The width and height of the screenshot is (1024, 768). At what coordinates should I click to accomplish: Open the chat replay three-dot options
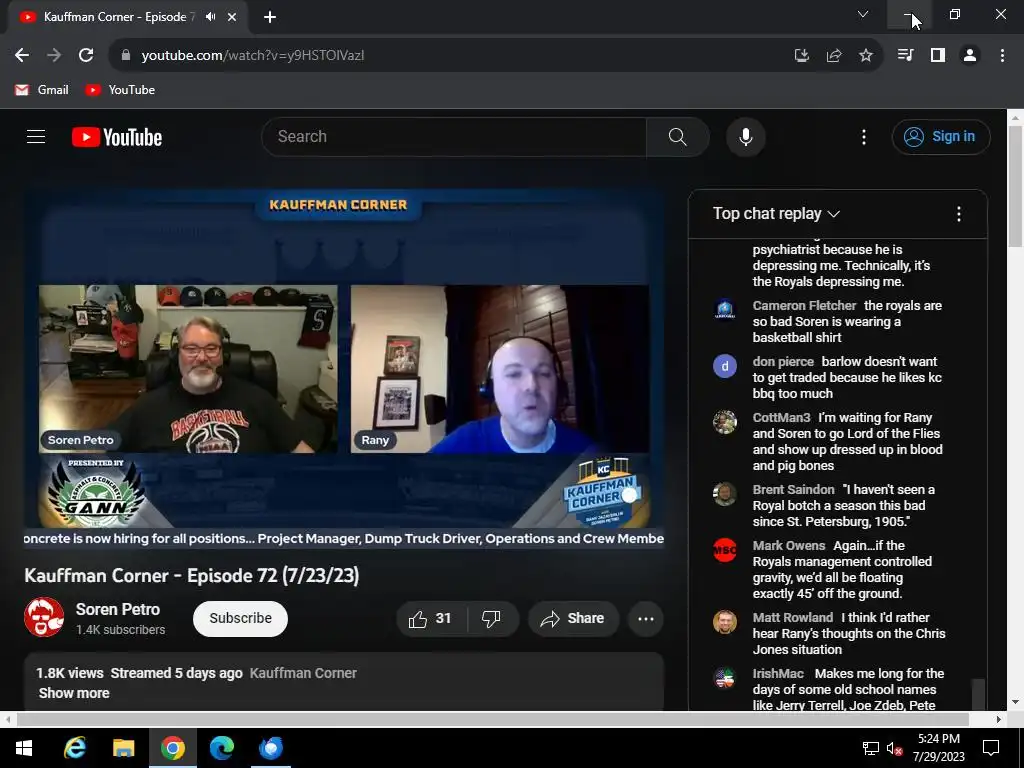[958, 214]
